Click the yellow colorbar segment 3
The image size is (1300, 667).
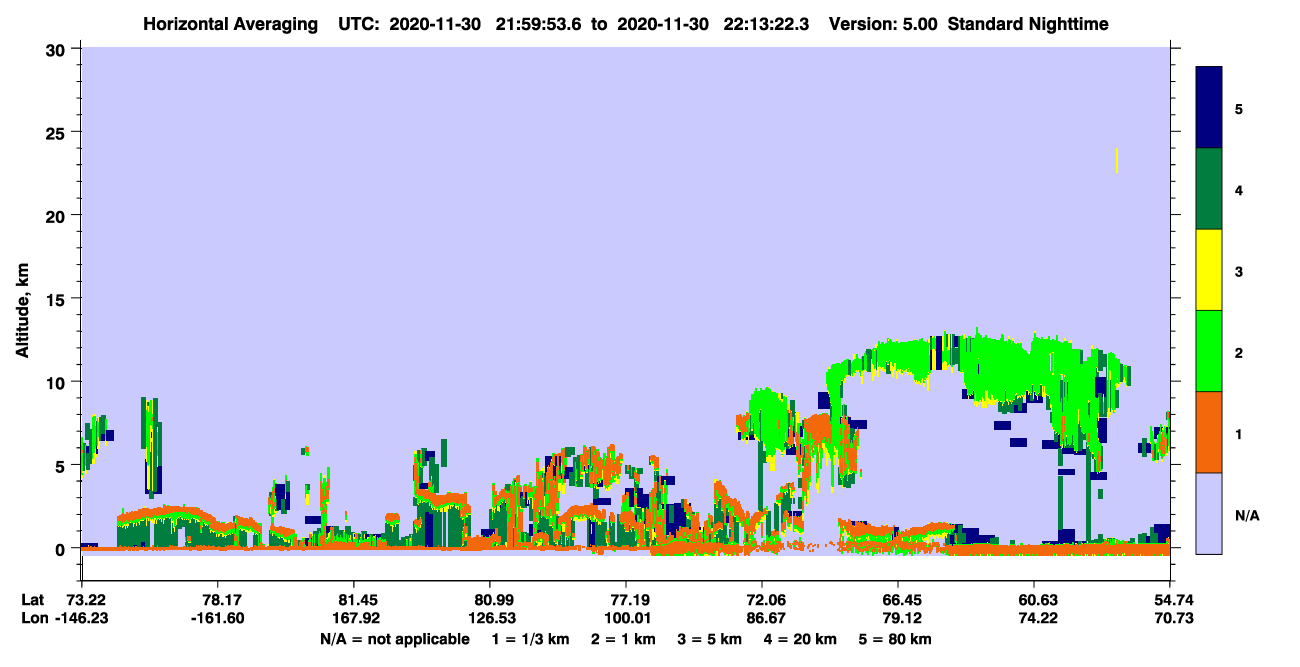click(1209, 270)
